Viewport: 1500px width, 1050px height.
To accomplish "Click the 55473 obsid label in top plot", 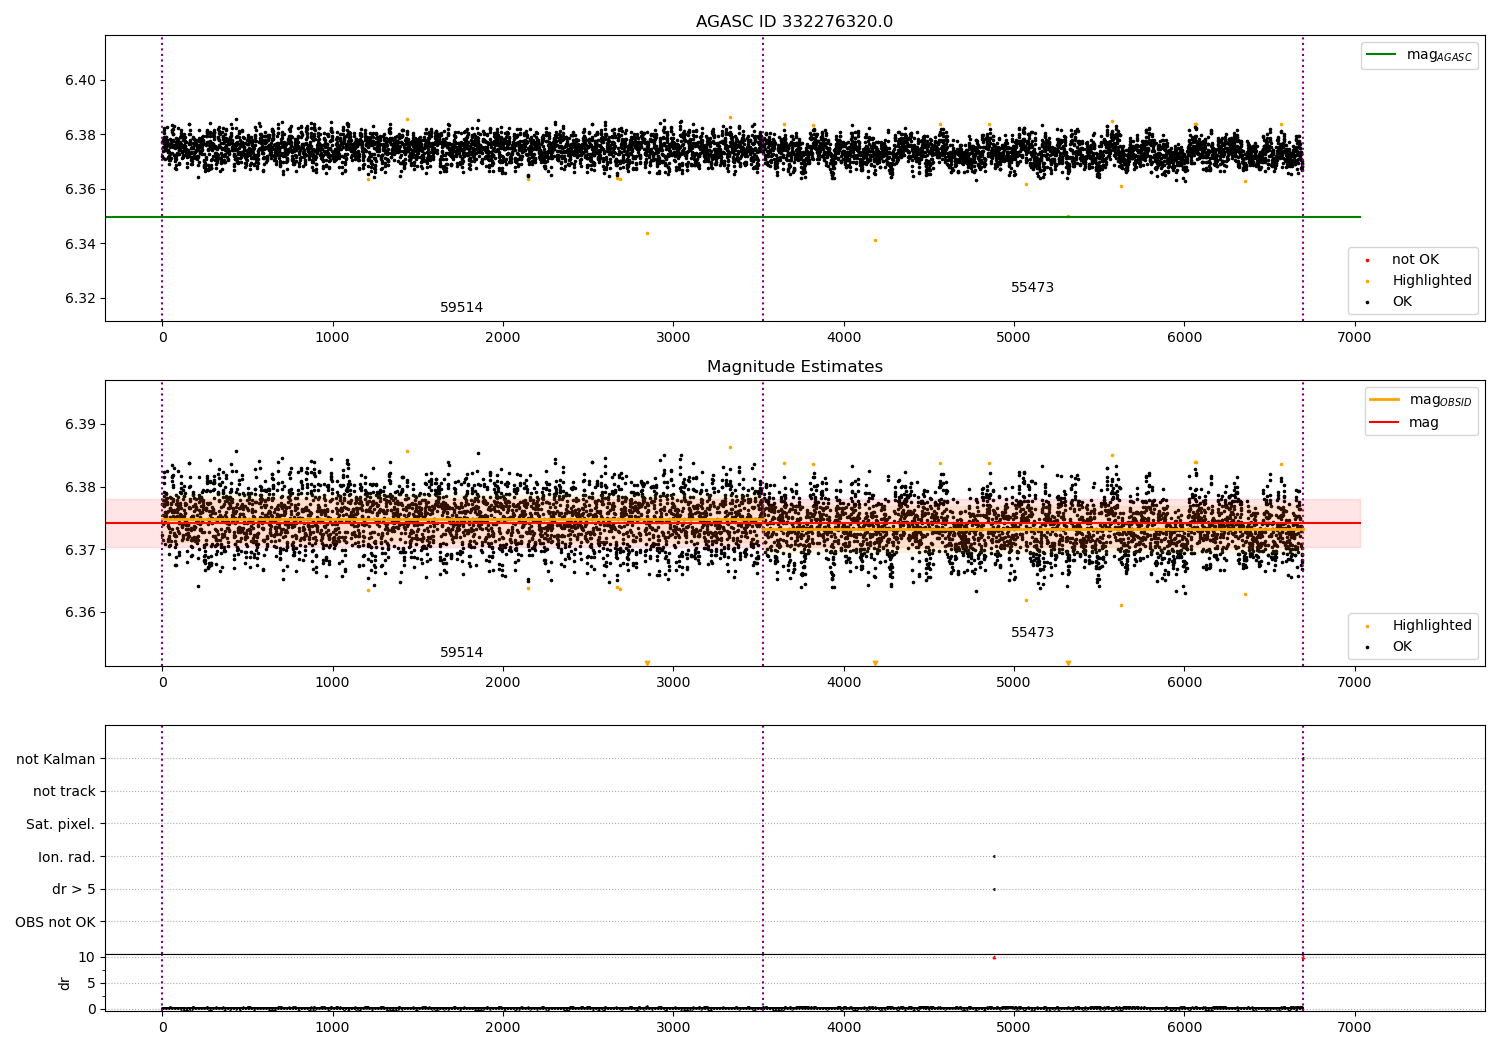I will click(1032, 288).
